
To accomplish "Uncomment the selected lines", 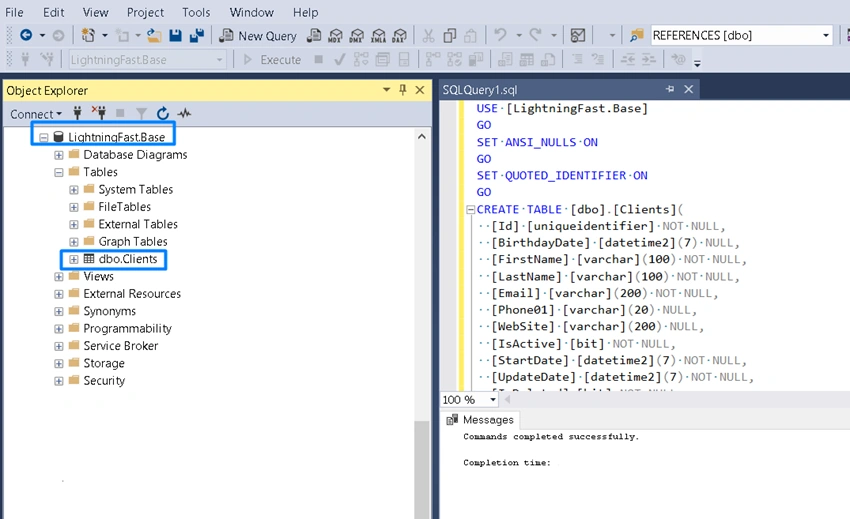I will [598, 59].
